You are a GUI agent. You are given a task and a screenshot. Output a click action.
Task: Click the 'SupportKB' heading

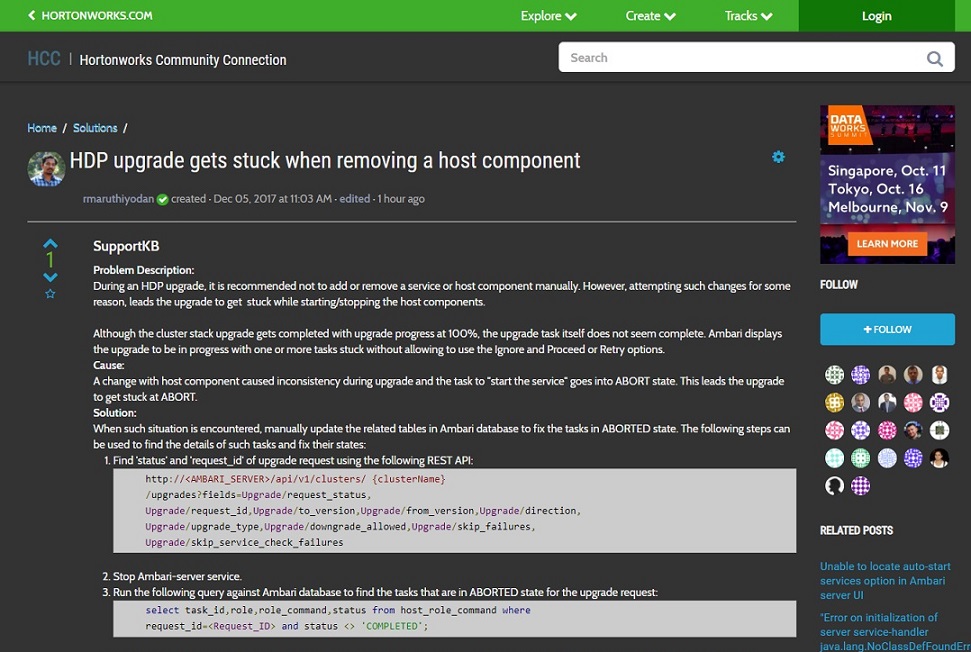tap(126, 246)
